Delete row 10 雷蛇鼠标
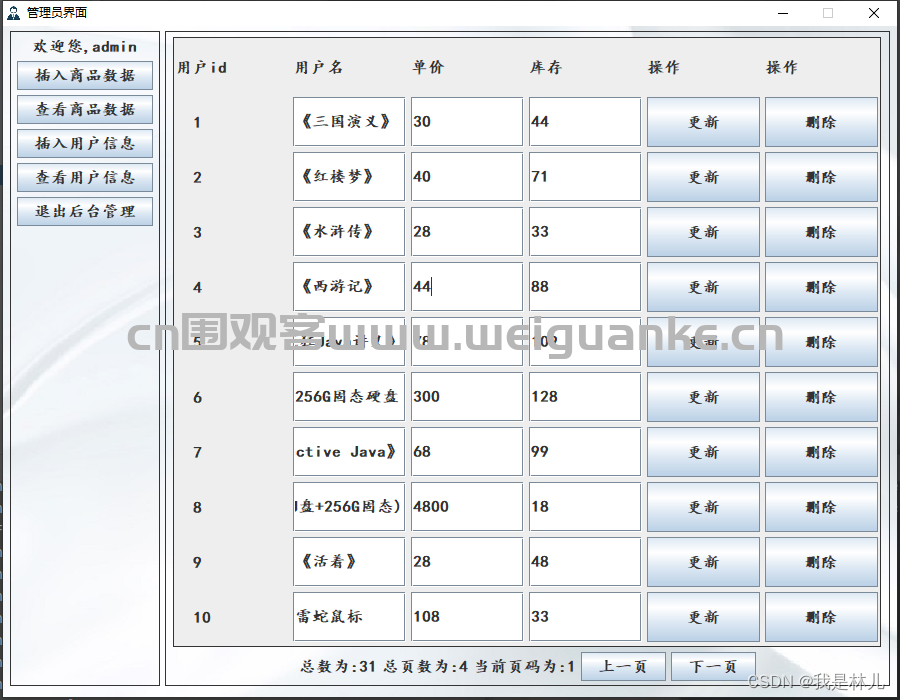 pos(821,617)
